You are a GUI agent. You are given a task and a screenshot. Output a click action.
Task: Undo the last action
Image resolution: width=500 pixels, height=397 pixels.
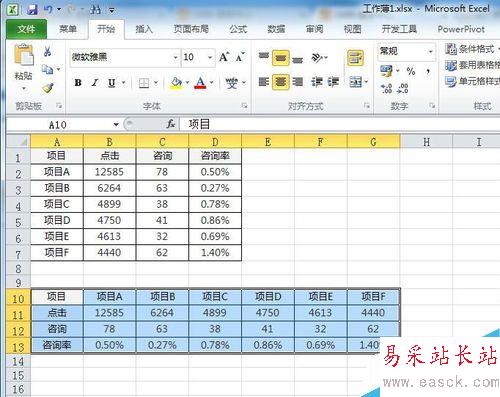pos(48,9)
